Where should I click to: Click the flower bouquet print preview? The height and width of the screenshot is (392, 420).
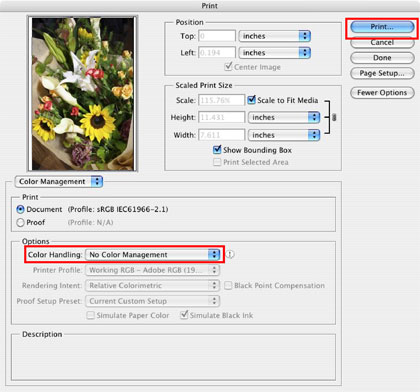click(x=82, y=94)
